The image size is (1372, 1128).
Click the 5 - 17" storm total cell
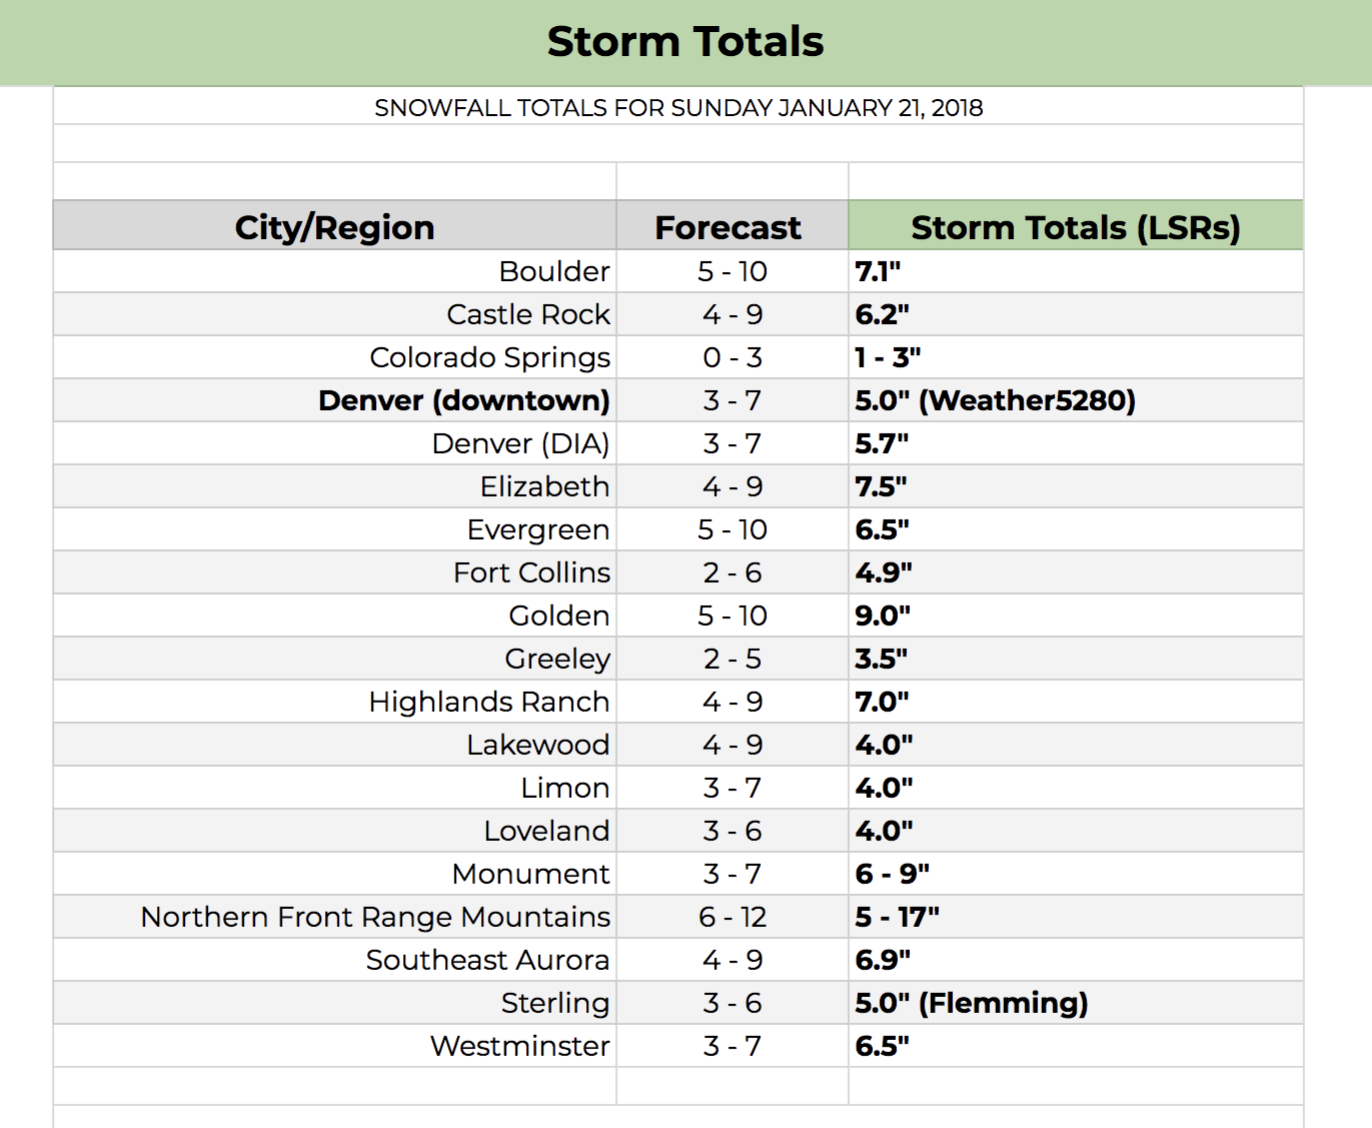pyautogui.click(x=1076, y=916)
